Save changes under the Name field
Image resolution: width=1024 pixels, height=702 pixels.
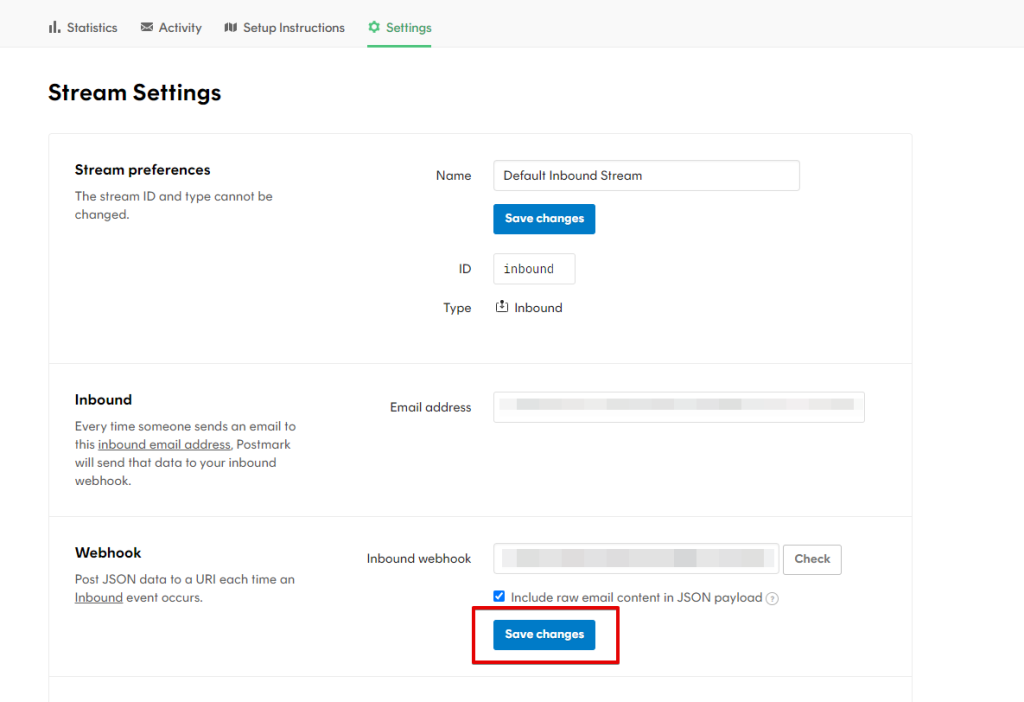[x=544, y=219]
